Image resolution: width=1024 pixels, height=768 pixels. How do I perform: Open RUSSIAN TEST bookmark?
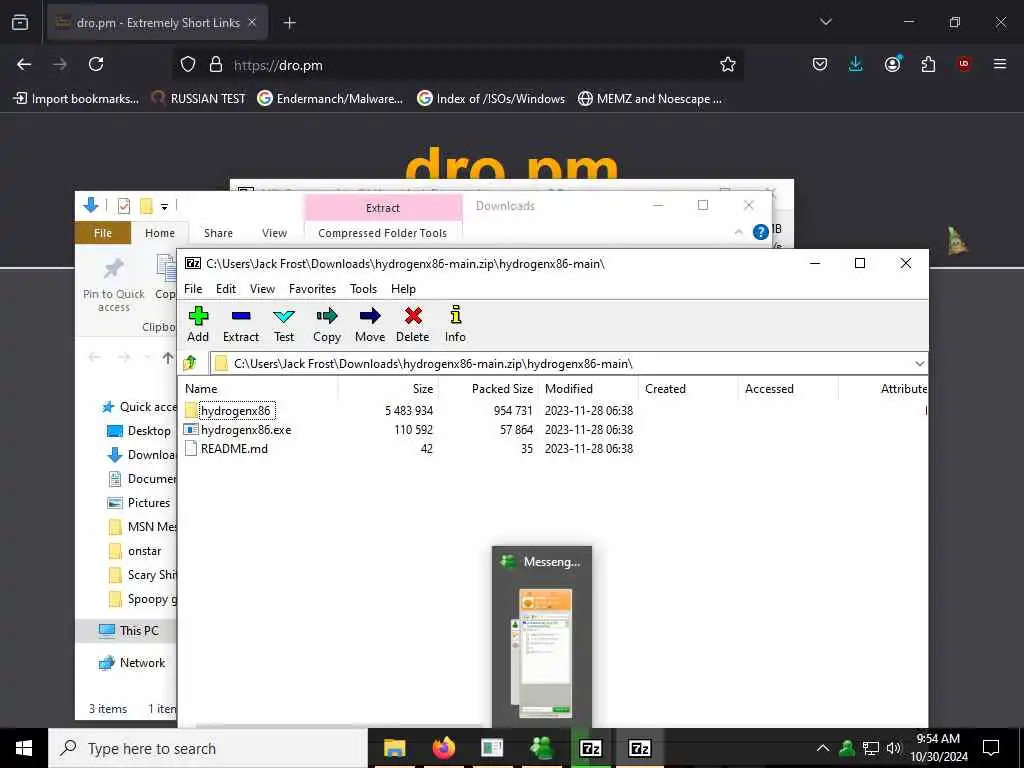tap(198, 99)
